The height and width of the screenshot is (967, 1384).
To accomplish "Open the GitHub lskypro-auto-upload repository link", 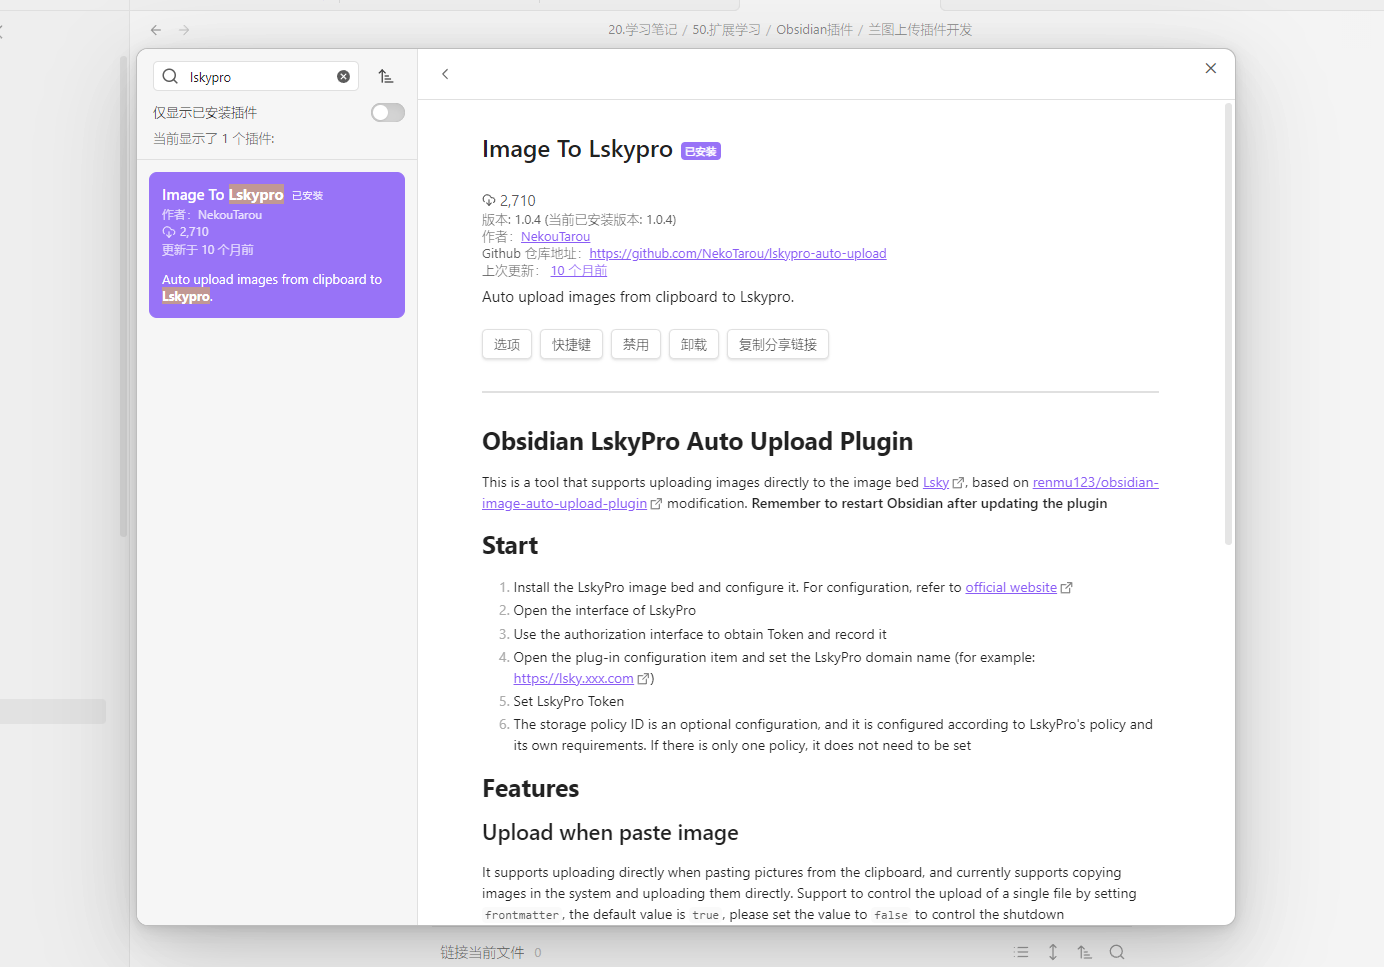I will tap(738, 254).
